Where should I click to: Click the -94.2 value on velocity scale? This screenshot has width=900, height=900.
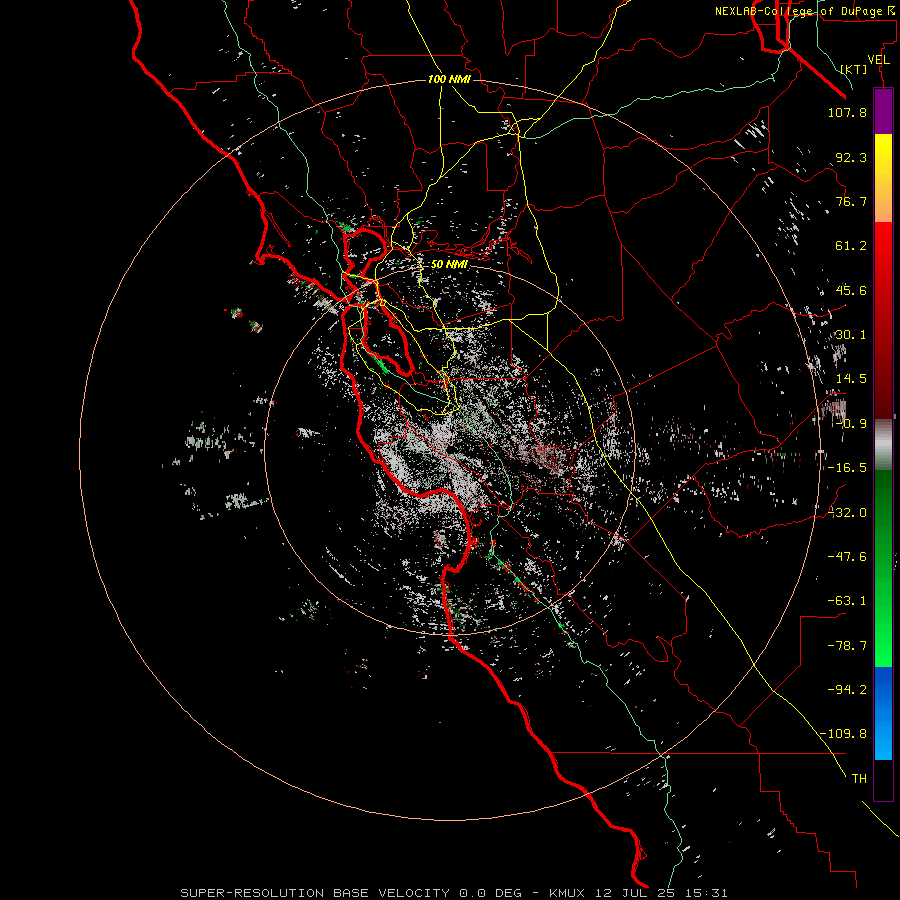point(847,690)
